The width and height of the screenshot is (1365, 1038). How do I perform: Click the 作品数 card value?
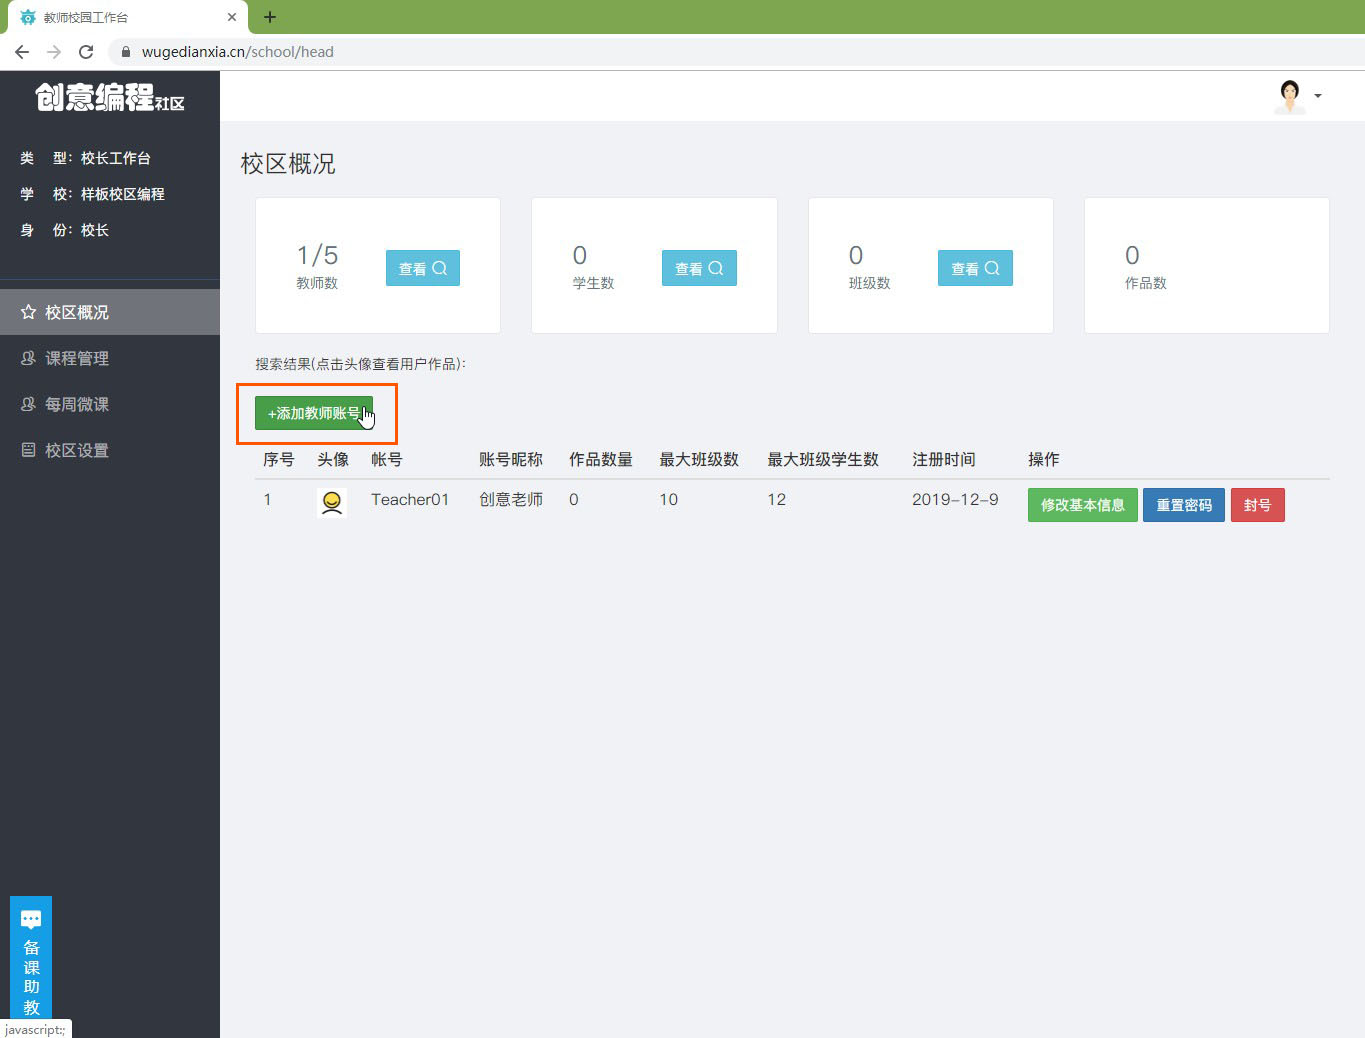[x=1132, y=255]
